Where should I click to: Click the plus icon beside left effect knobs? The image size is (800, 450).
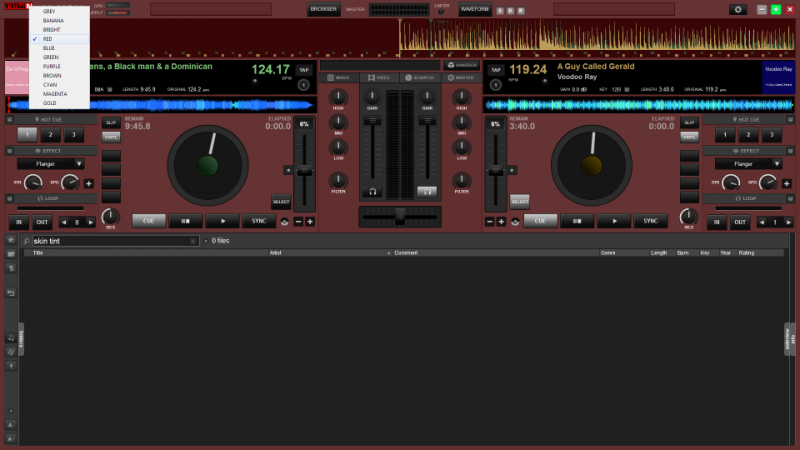[88, 183]
